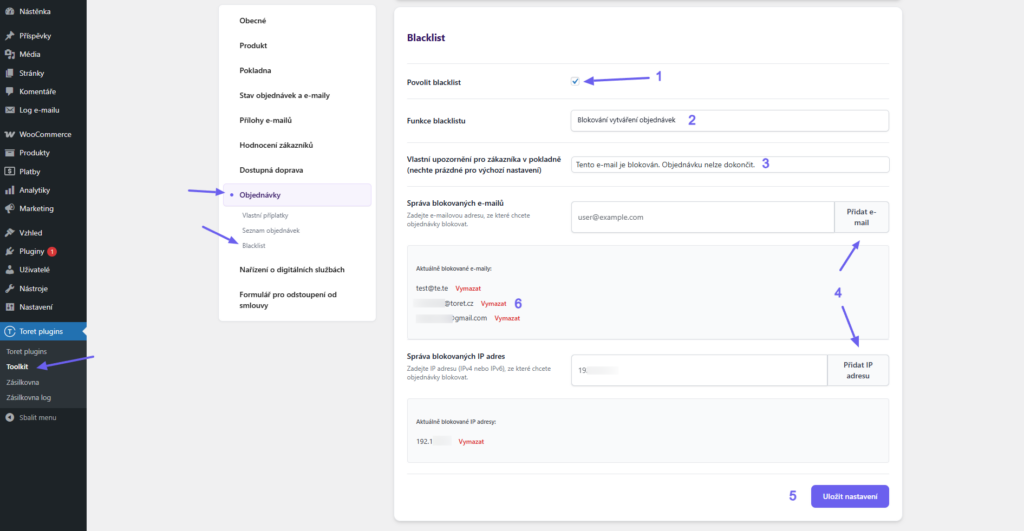Click the Marketing megaphone icon
This screenshot has height=531, width=1024.
[10, 208]
